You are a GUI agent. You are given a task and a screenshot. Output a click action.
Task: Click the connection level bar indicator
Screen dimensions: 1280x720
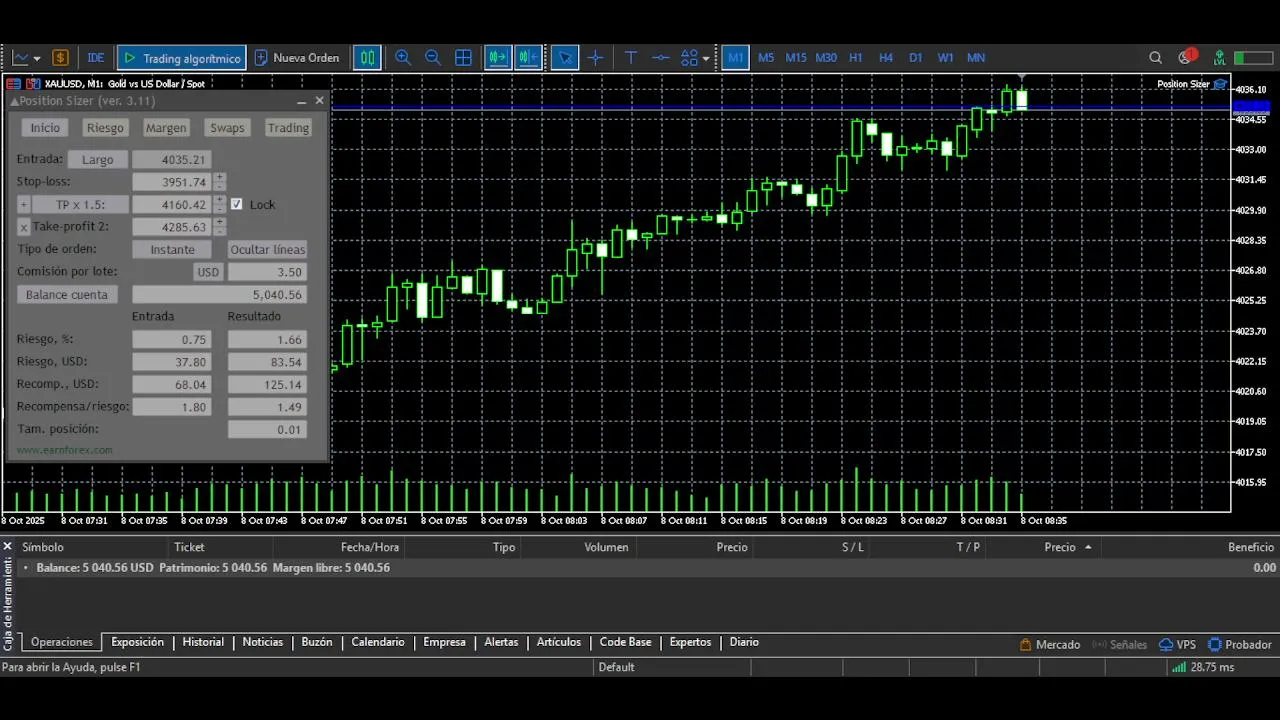pyautogui.click(x=1253, y=58)
